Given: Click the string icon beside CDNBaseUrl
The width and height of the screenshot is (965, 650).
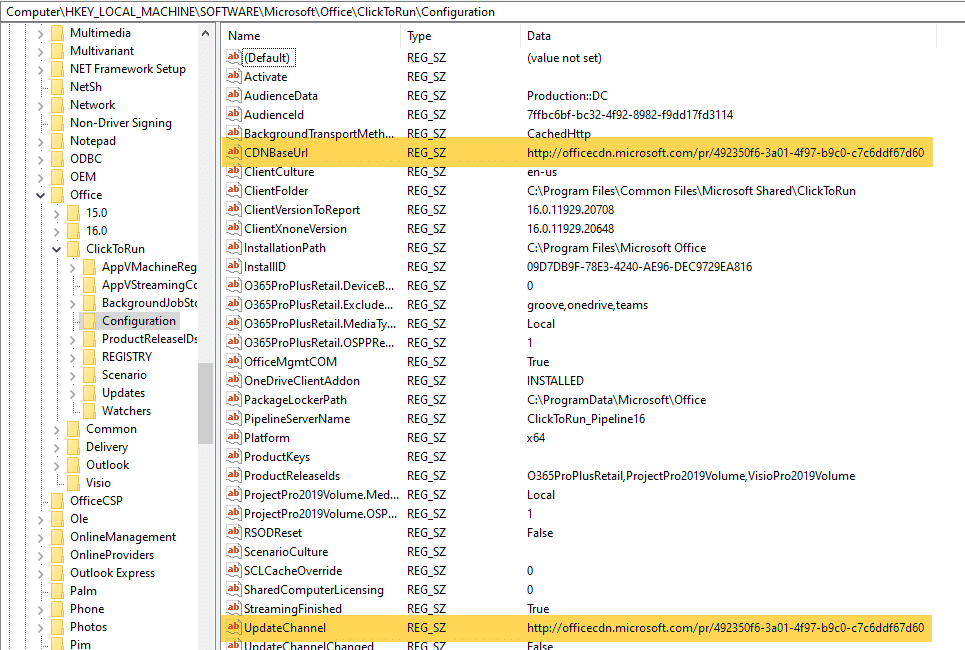Looking at the screenshot, I should pyautogui.click(x=234, y=153).
